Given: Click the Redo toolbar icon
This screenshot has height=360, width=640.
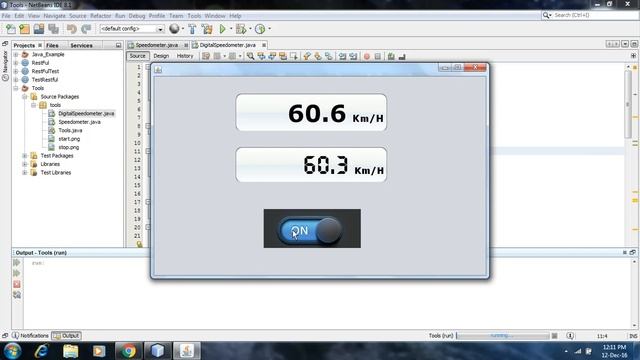Looking at the screenshot, I should [86, 29].
